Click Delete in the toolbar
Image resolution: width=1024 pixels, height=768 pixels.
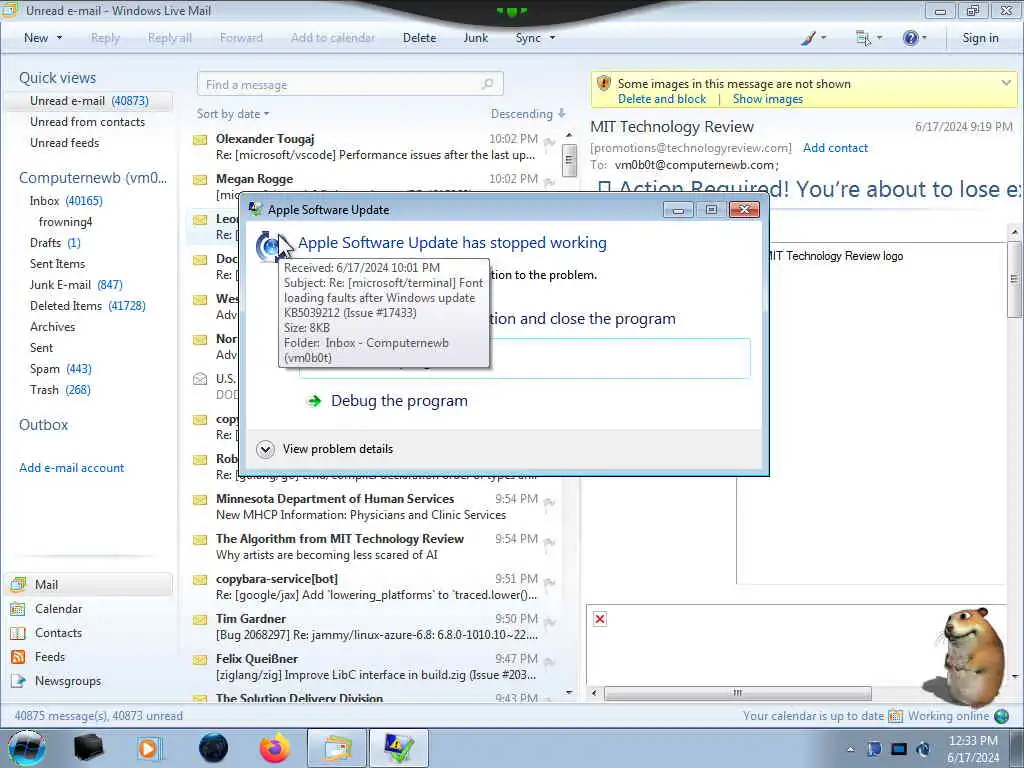[x=419, y=38]
